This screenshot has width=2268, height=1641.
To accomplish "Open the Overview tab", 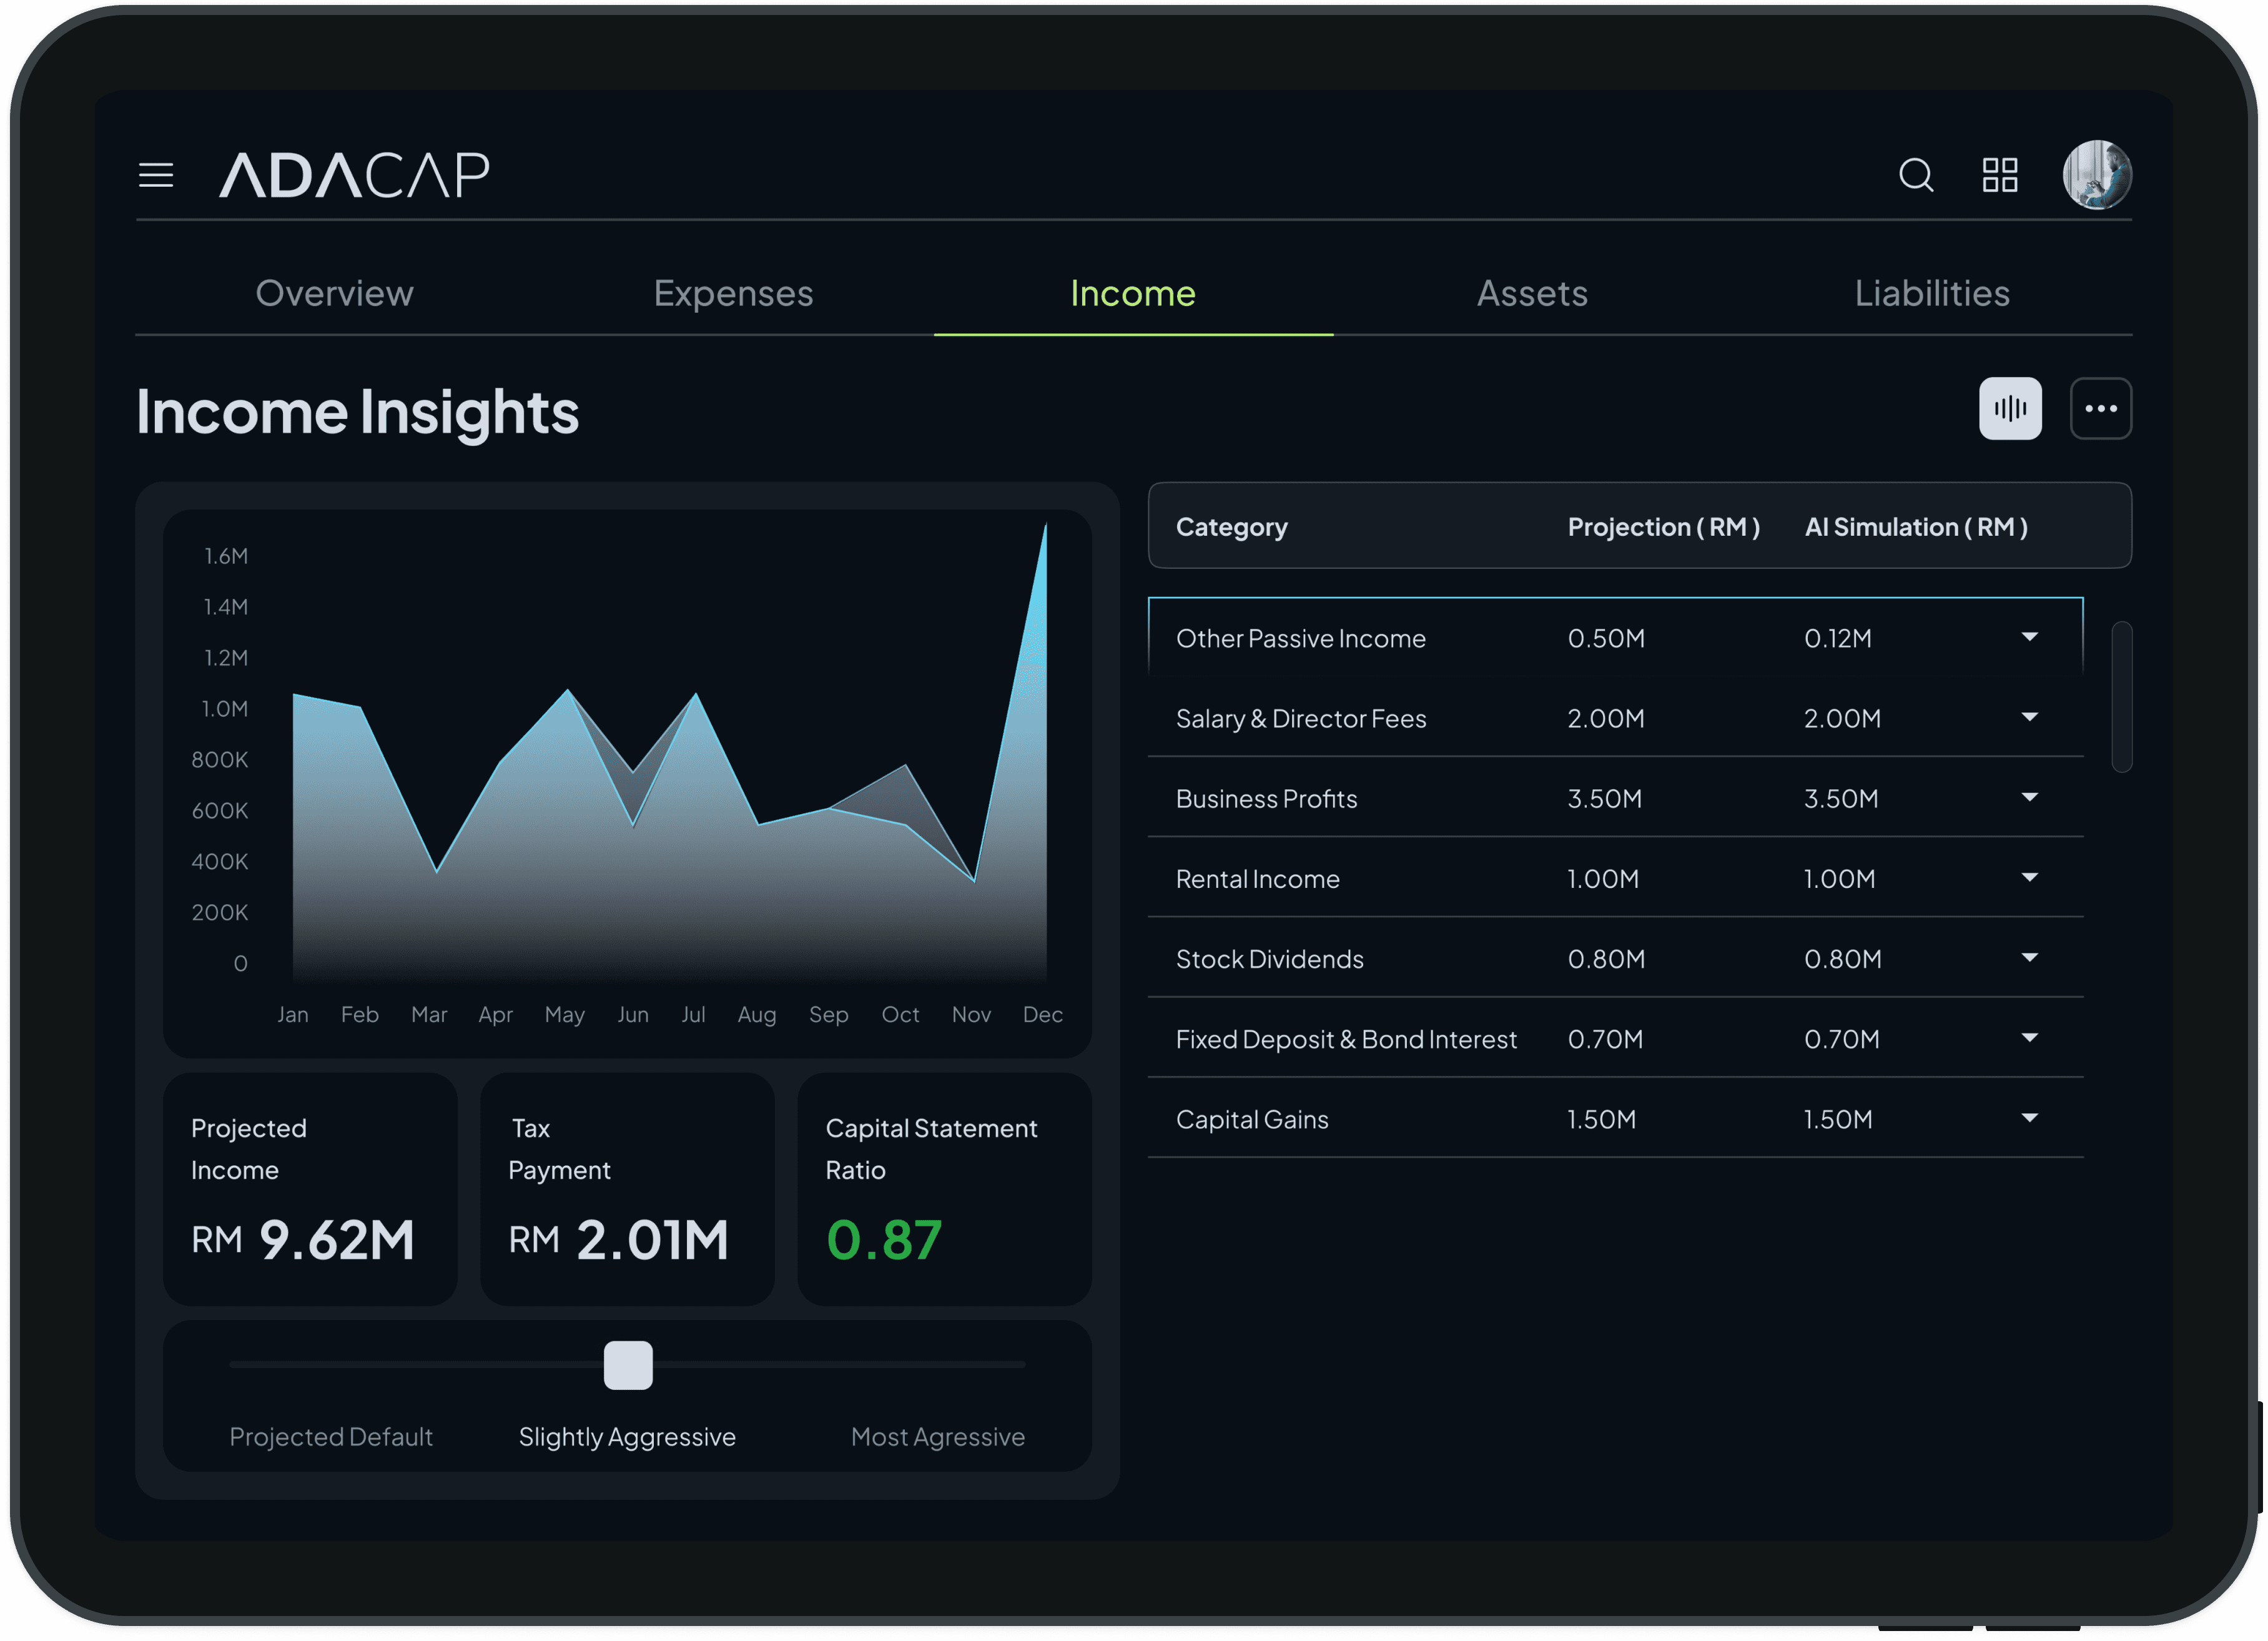I will pyautogui.click(x=334, y=293).
